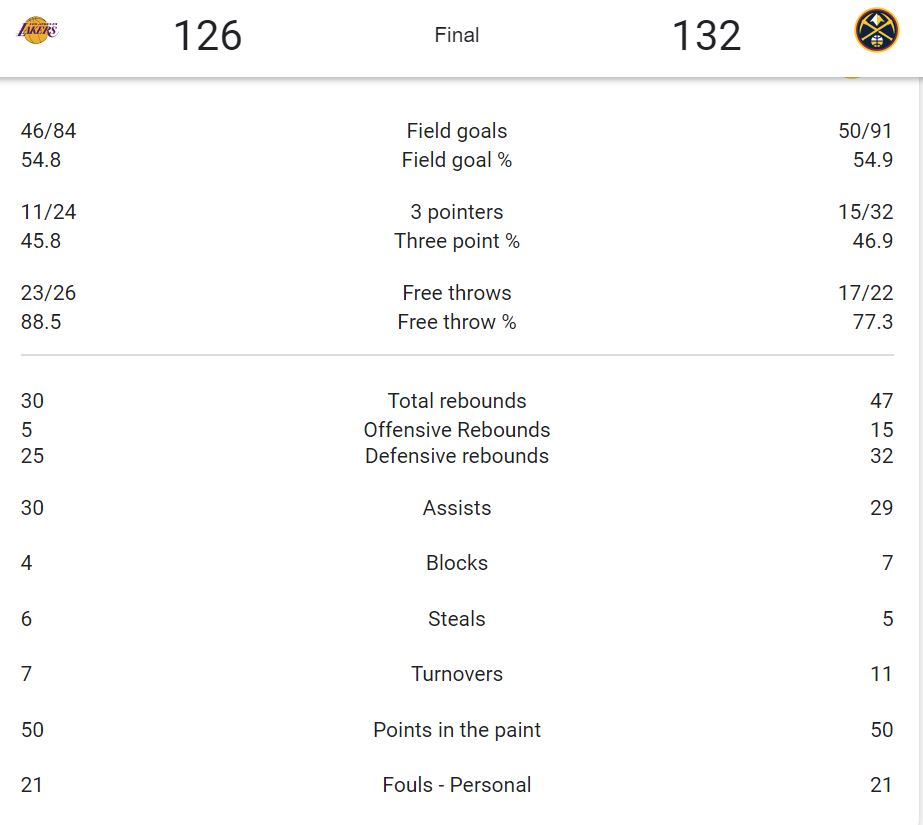The height and width of the screenshot is (825, 923).
Task: Click the Fouls - Personal label
Action: (457, 785)
